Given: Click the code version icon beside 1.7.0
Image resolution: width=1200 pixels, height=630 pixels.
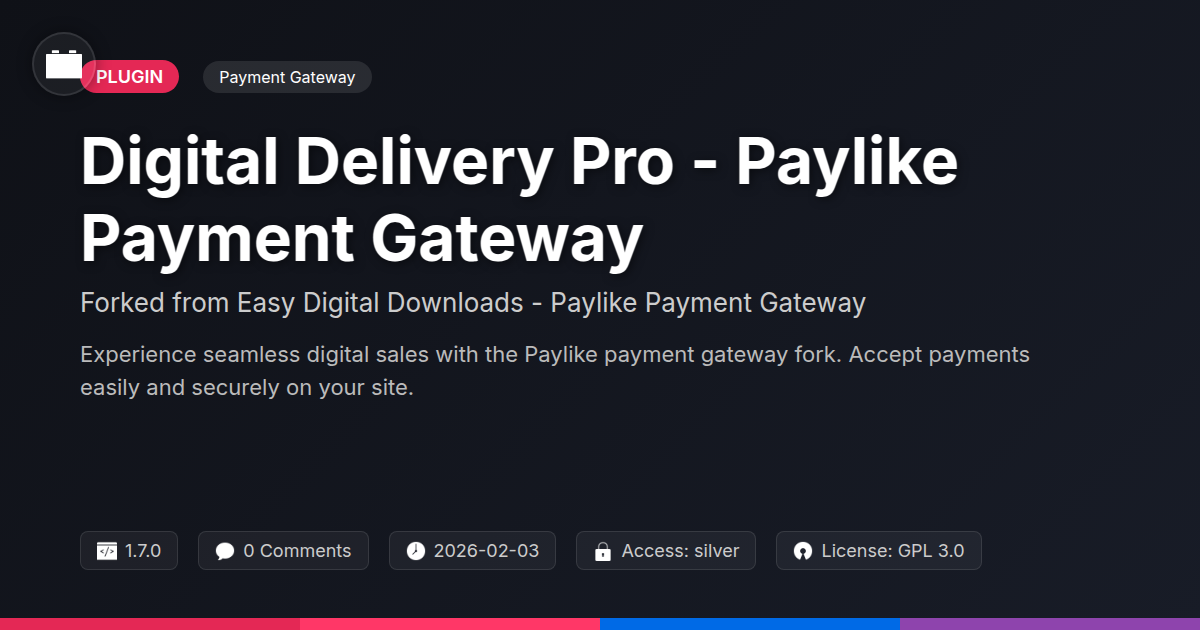Looking at the screenshot, I should pos(107,551).
